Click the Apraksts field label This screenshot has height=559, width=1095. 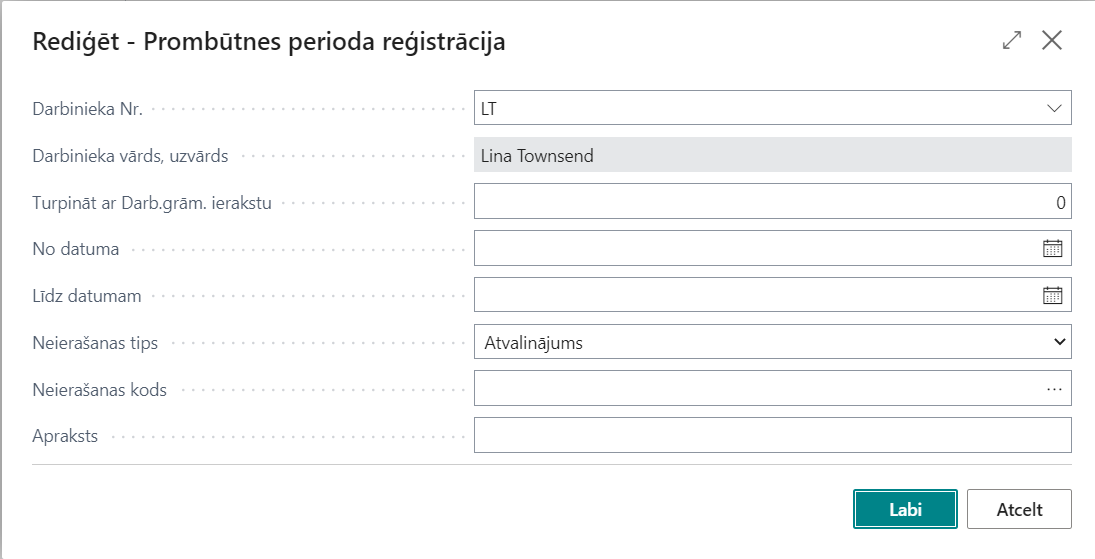[65, 436]
